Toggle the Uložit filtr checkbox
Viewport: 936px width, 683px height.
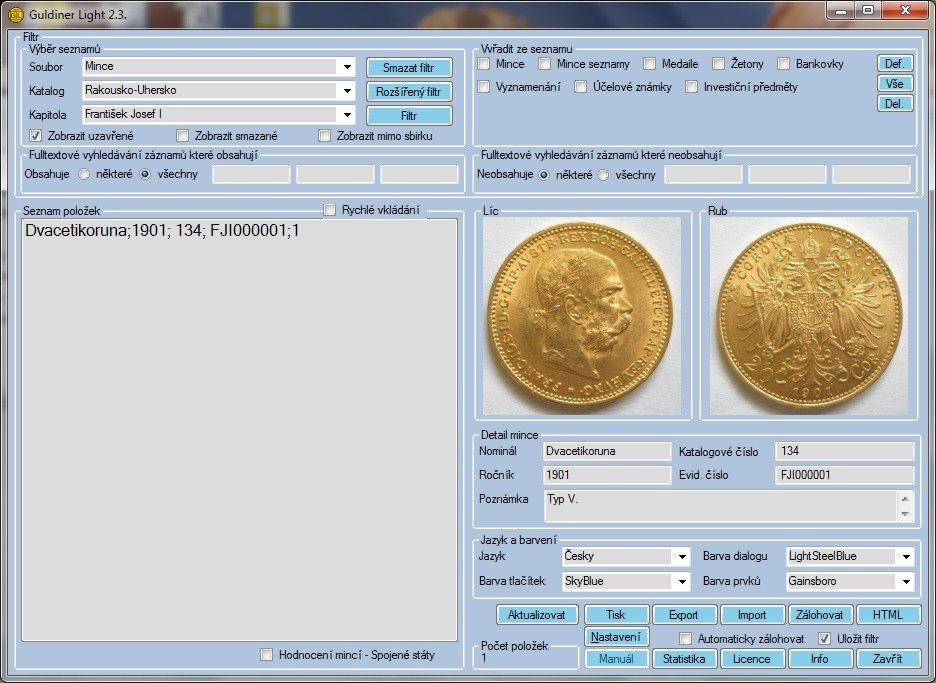pyautogui.click(x=824, y=639)
